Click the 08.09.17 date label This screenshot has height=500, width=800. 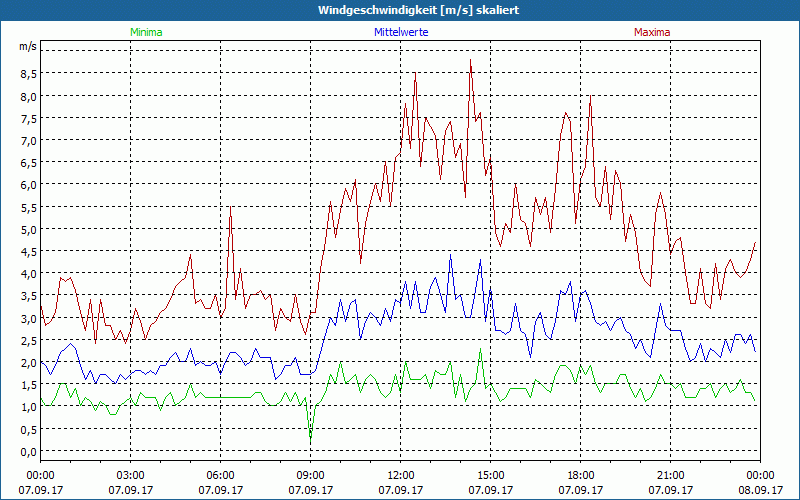click(760, 490)
